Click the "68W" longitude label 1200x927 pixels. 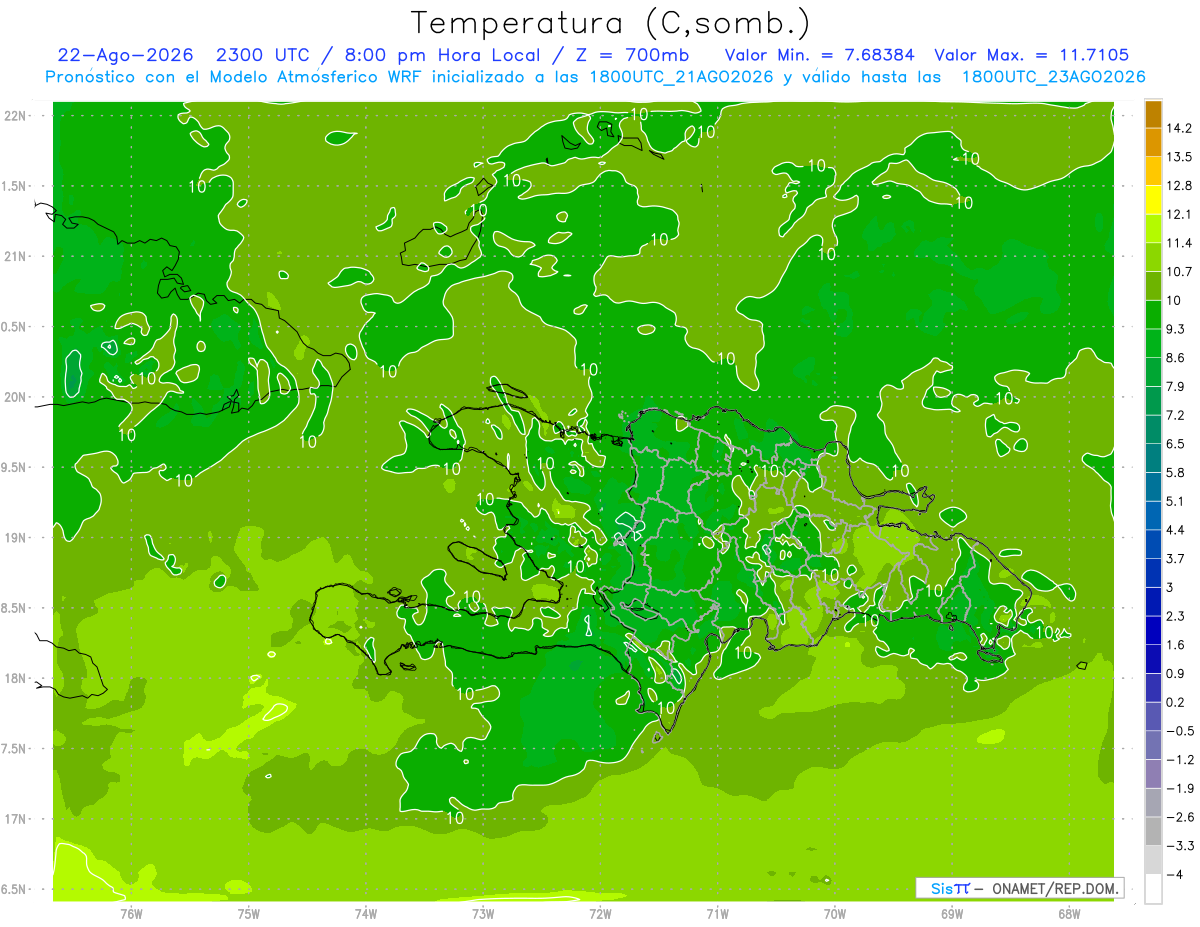point(1069,913)
